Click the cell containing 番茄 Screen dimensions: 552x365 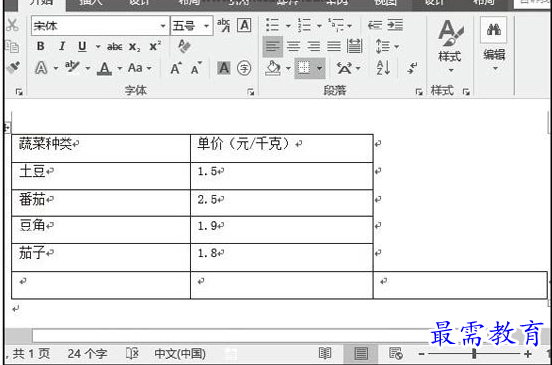[x=101, y=203]
